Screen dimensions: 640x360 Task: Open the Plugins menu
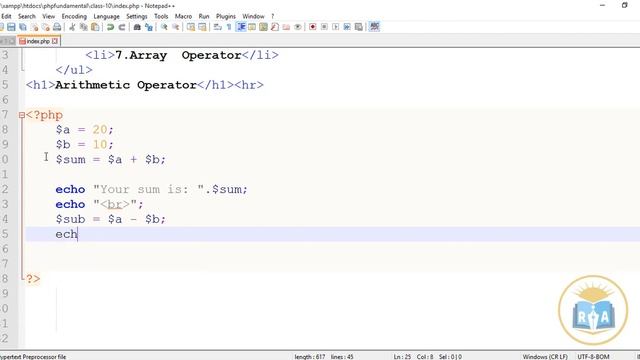tap(226, 16)
